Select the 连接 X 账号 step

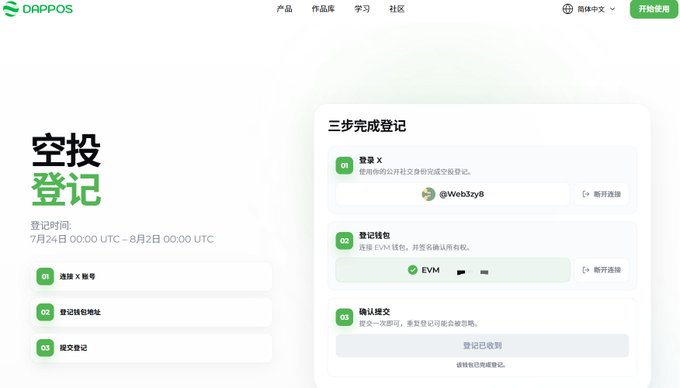point(152,276)
